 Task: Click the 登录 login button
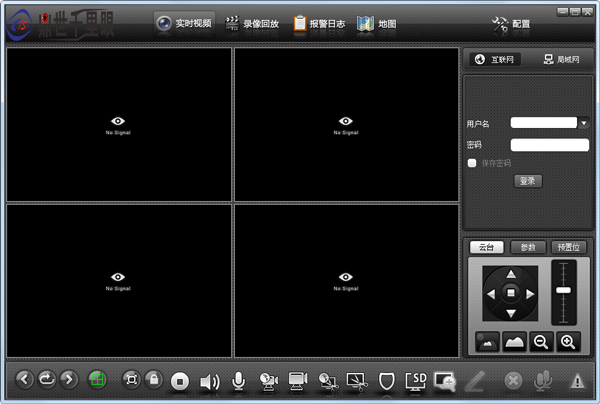coord(527,181)
